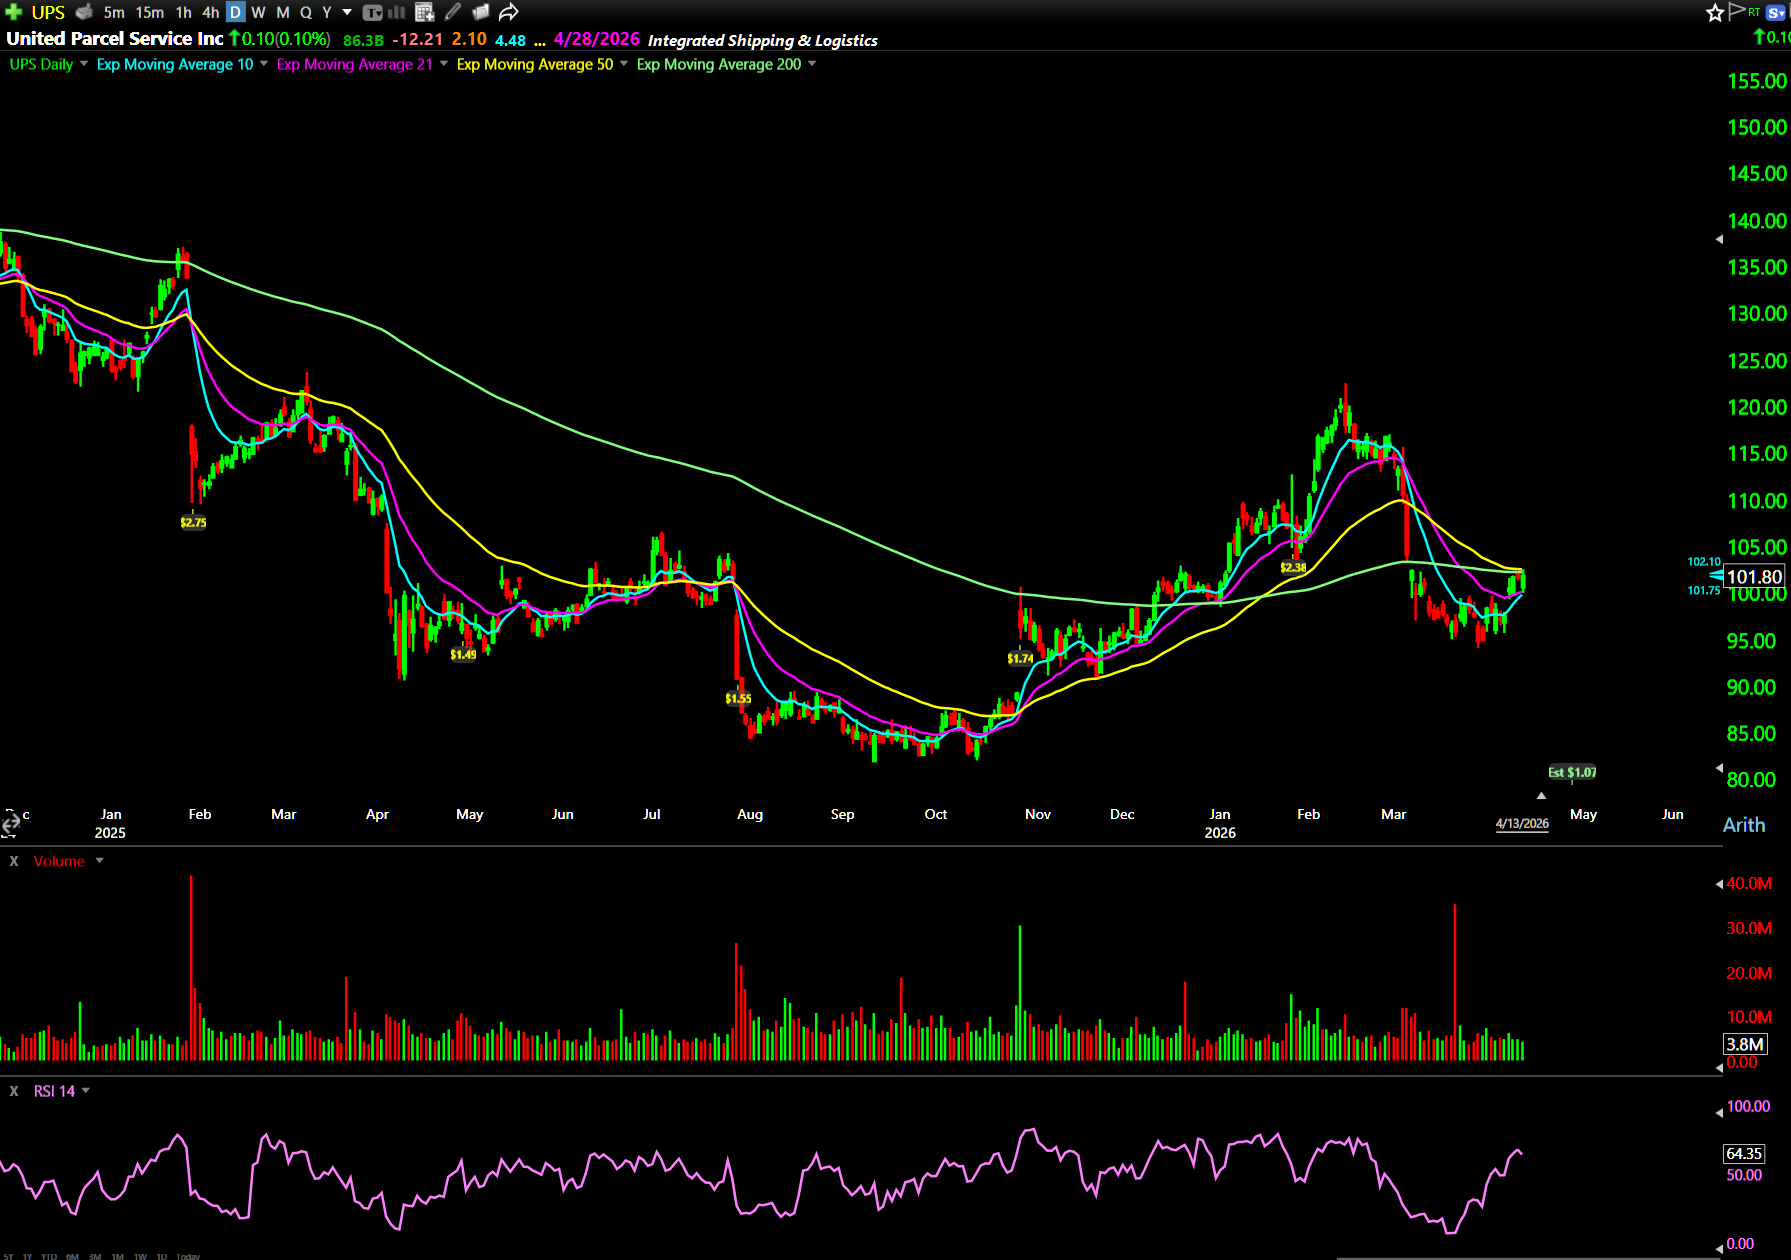
Task: Click the blue S dropdown button
Action: click(1776, 12)
